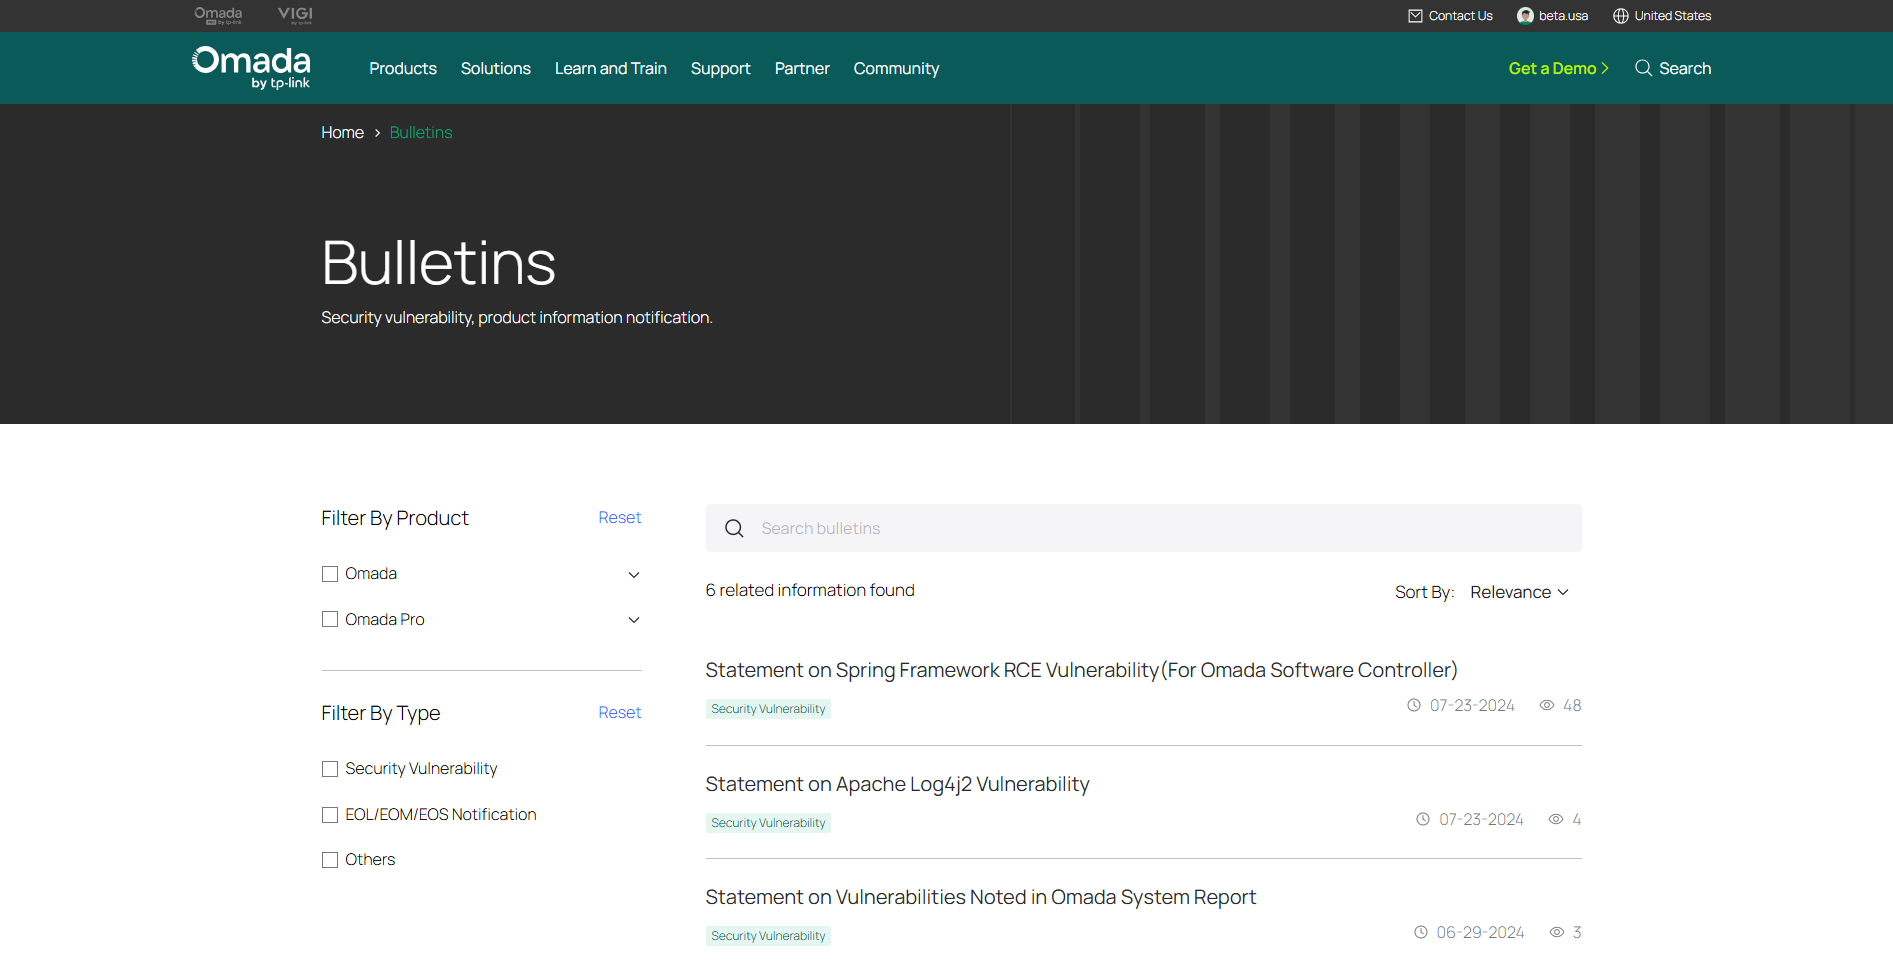The image size is (1893, 969).
Task: Click Security Vulnerability tag under Spring Framework bulletin
Action: (768, 709)
